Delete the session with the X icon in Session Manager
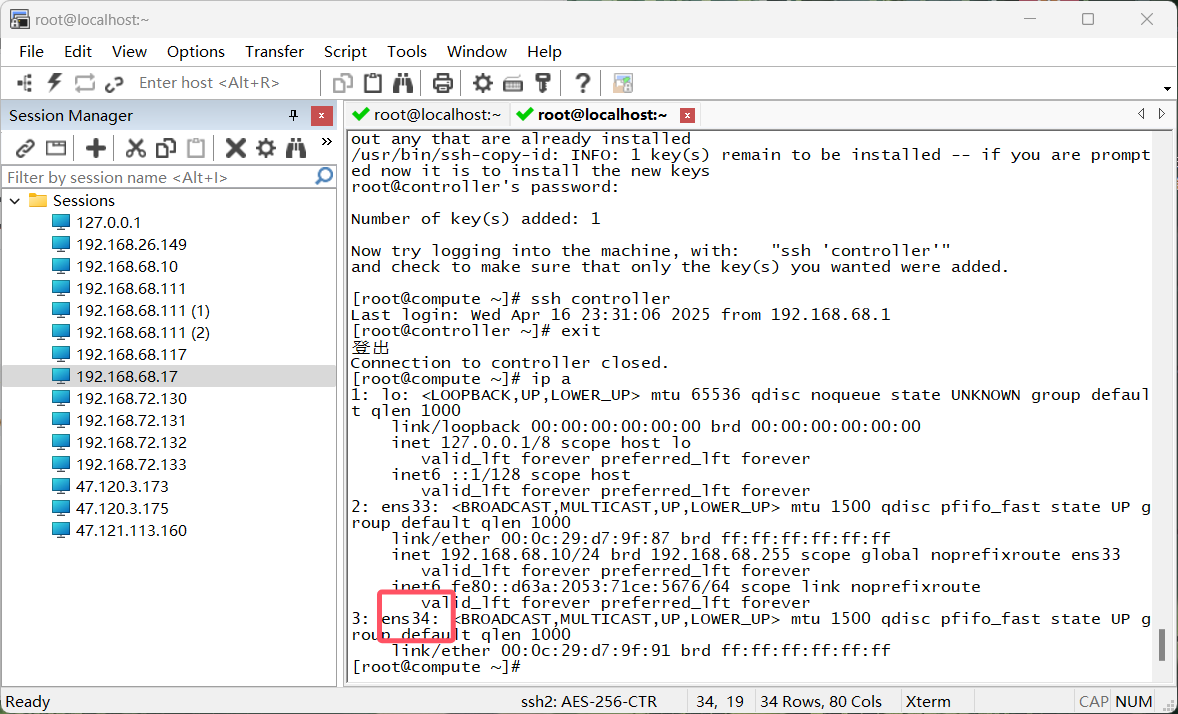This screenshot has height=714, width=1178. pos(235,148)
